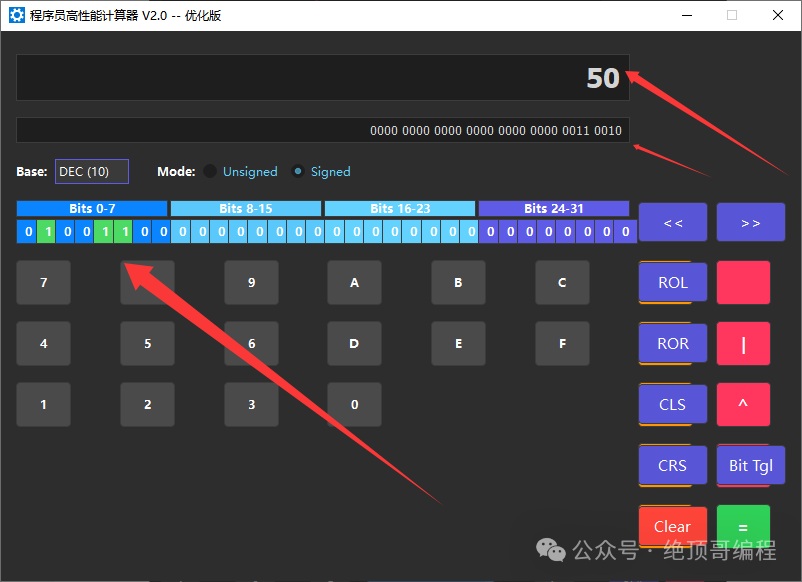Viewport: 802px width, 582px height.
Task: Toggle the first bit cell under Bits 8-15
Action: (x=183, y=232)
